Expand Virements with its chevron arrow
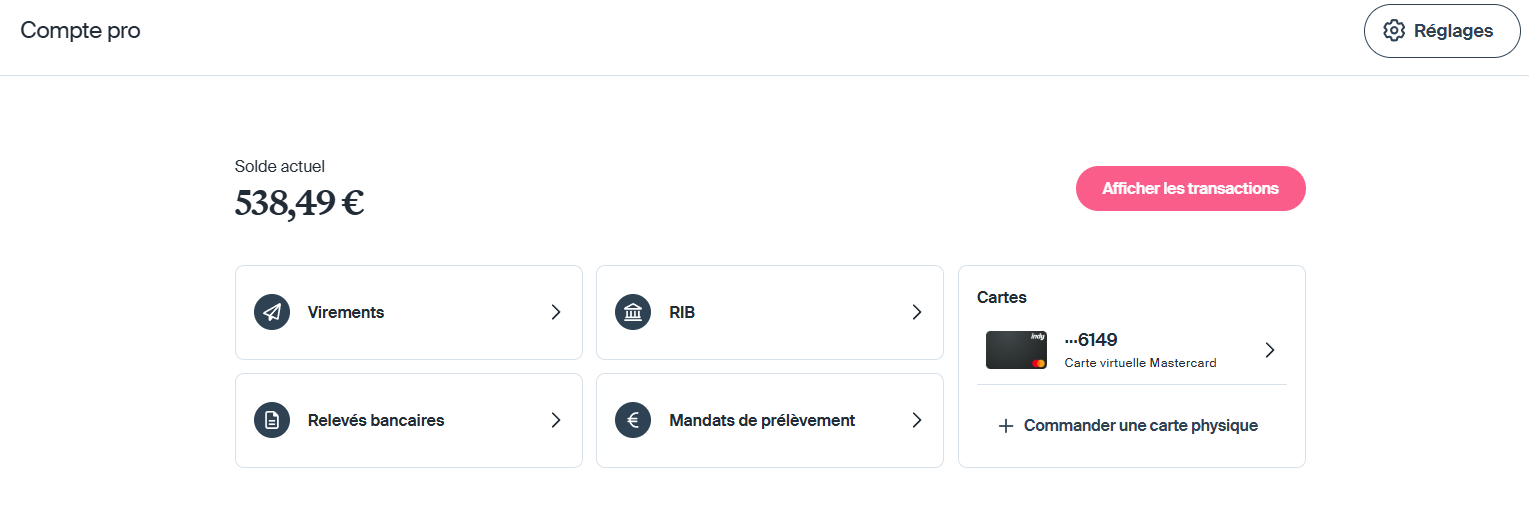 point(556,312)
